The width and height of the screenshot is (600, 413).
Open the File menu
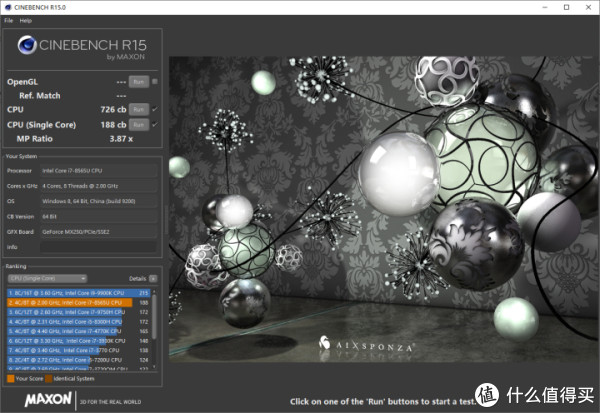tap(8, 21)
